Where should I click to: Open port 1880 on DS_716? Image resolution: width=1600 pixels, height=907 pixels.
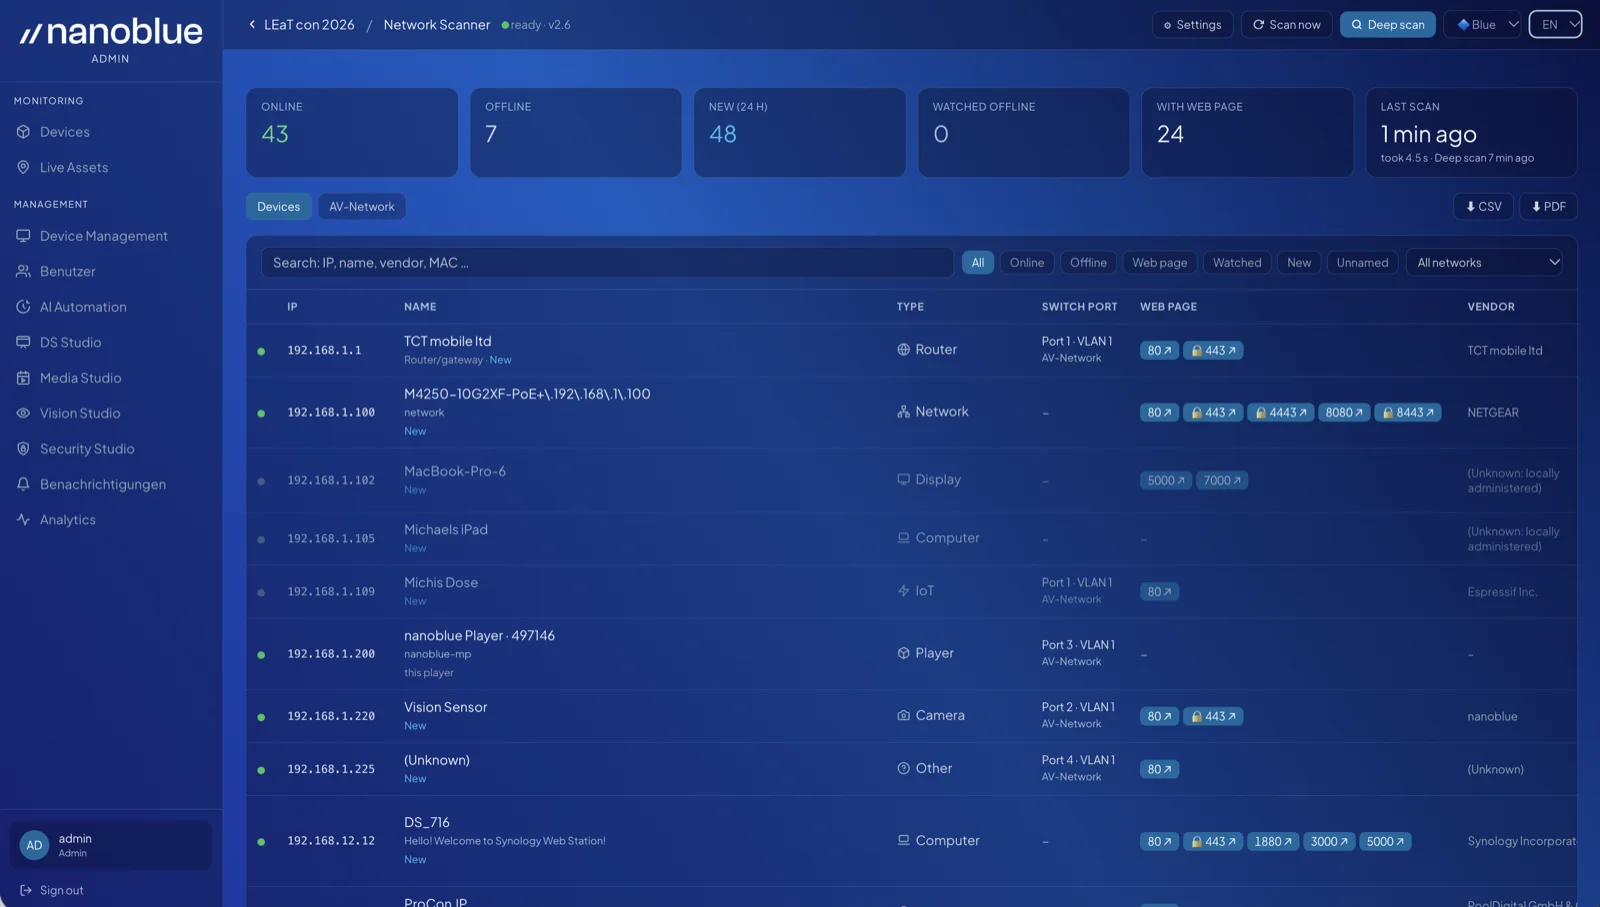[x=1273, y=842]
